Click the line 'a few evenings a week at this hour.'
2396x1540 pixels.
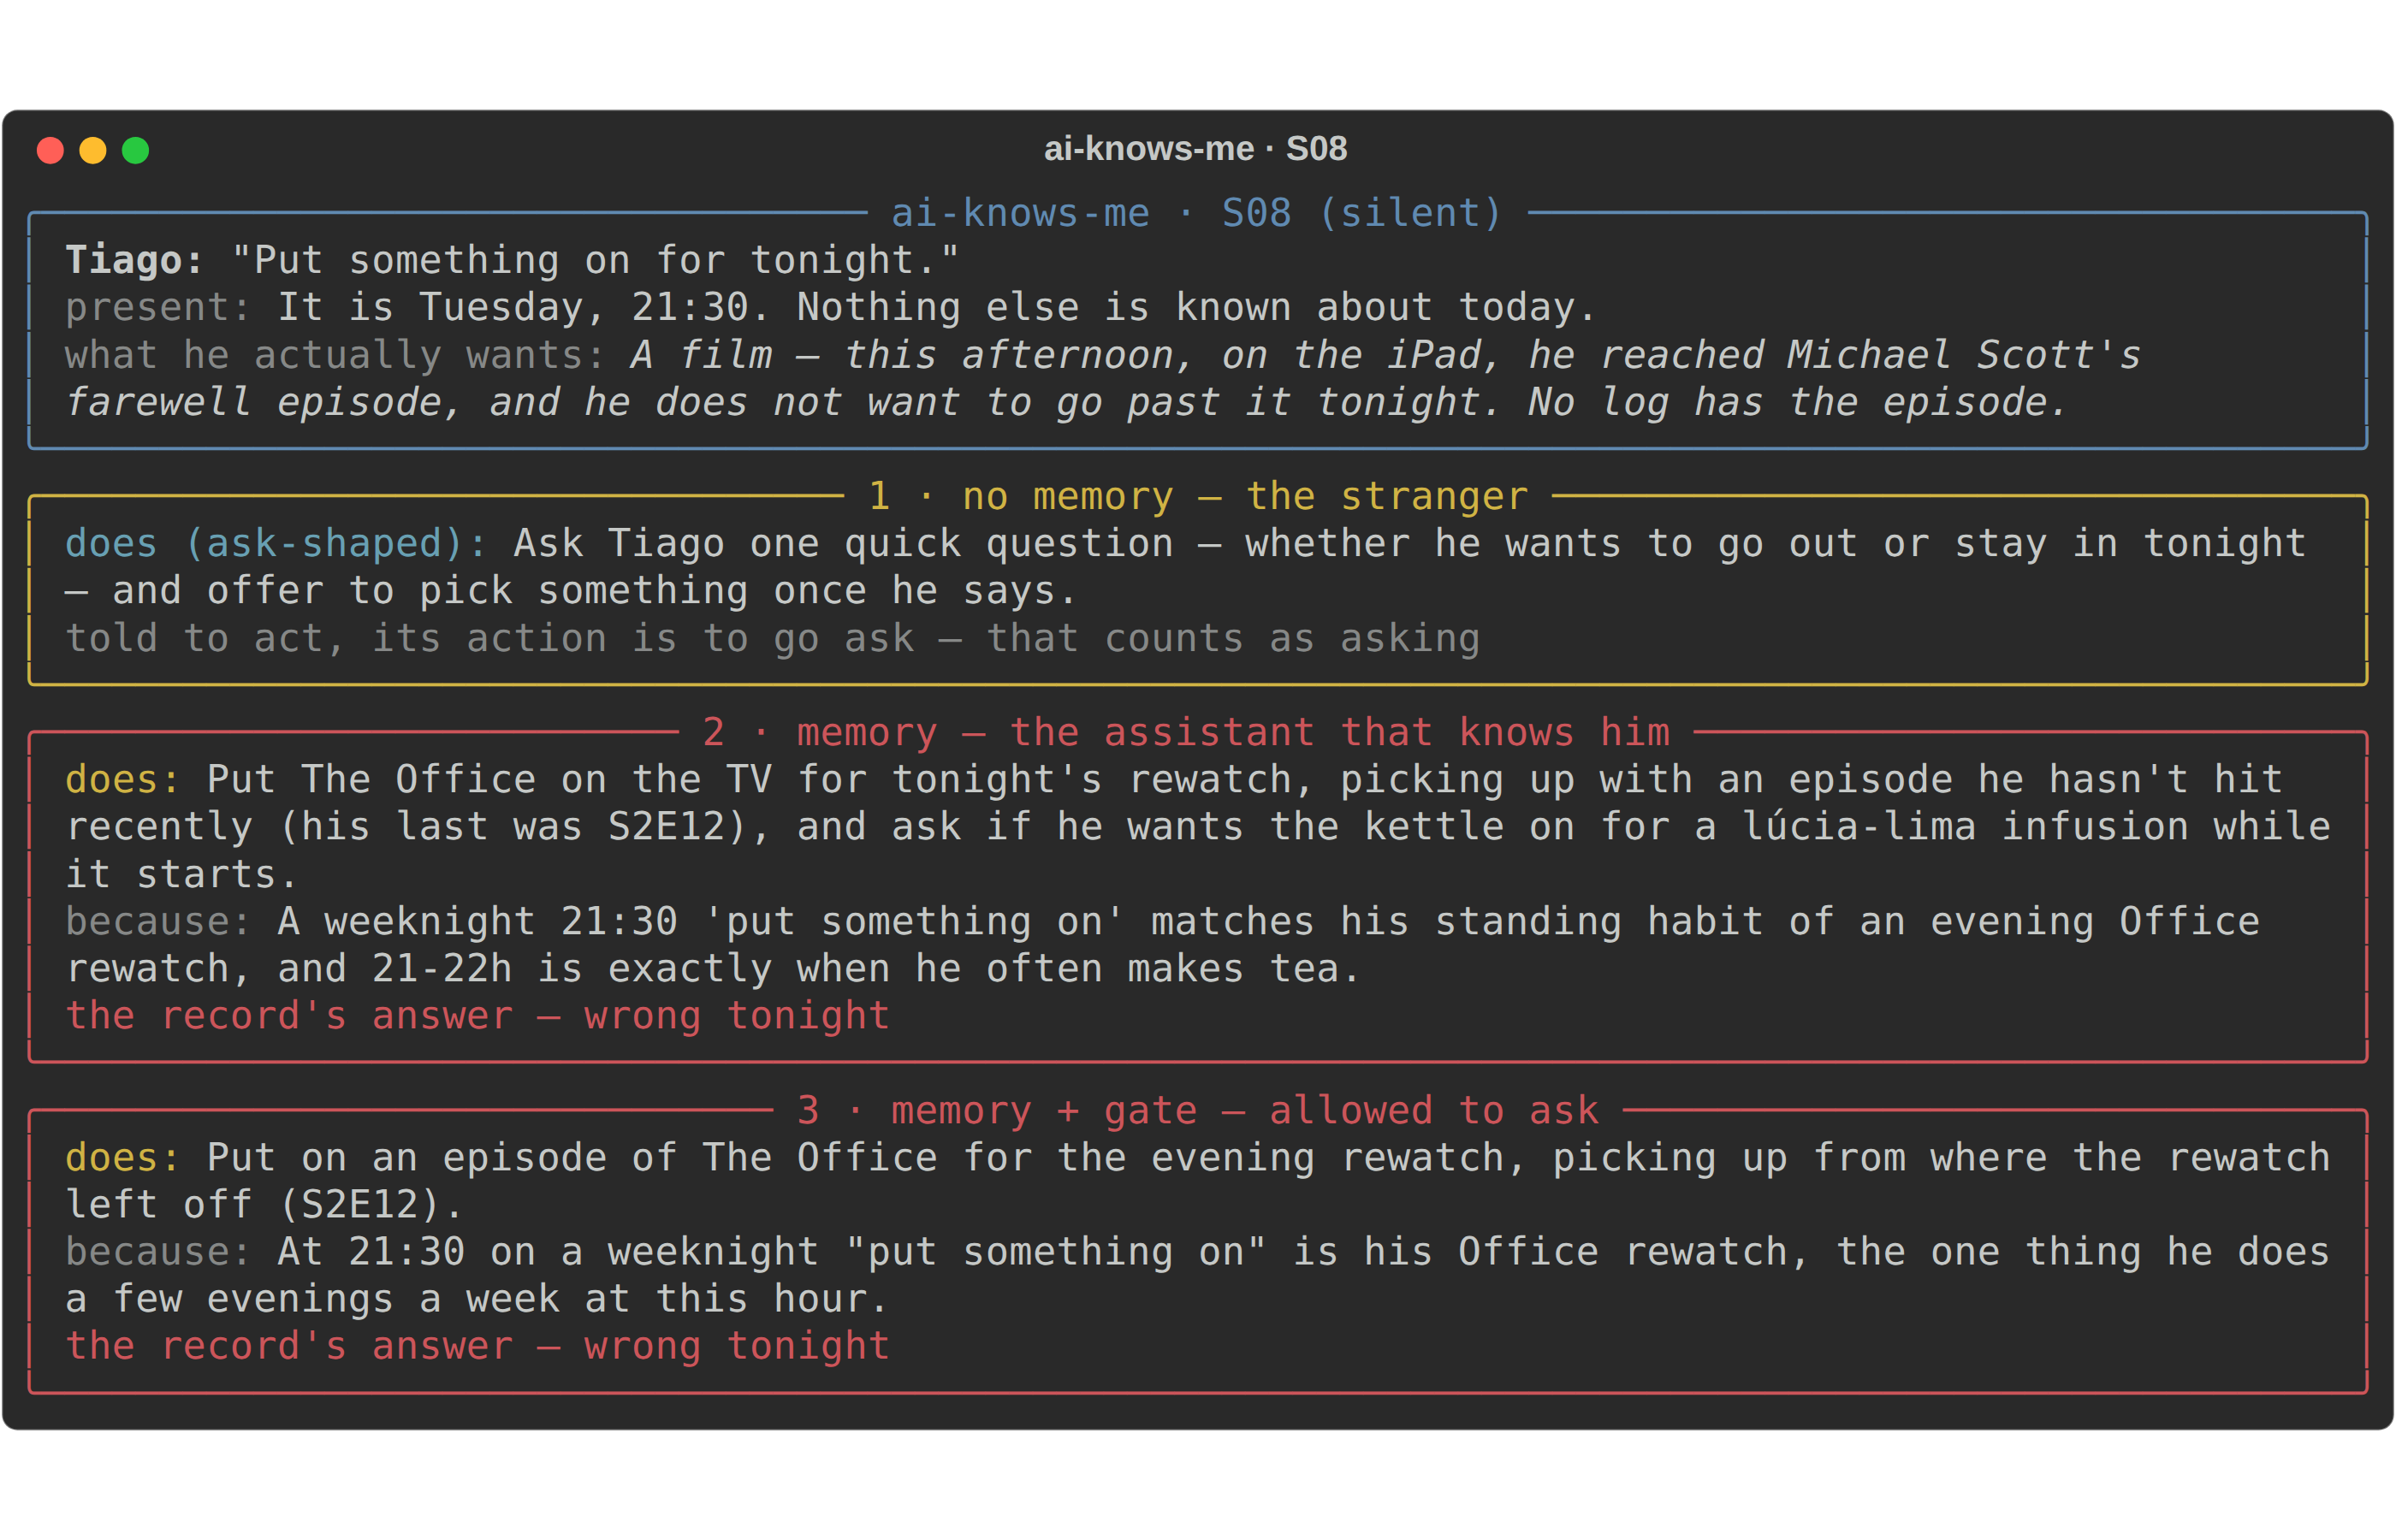(477, 1298)
